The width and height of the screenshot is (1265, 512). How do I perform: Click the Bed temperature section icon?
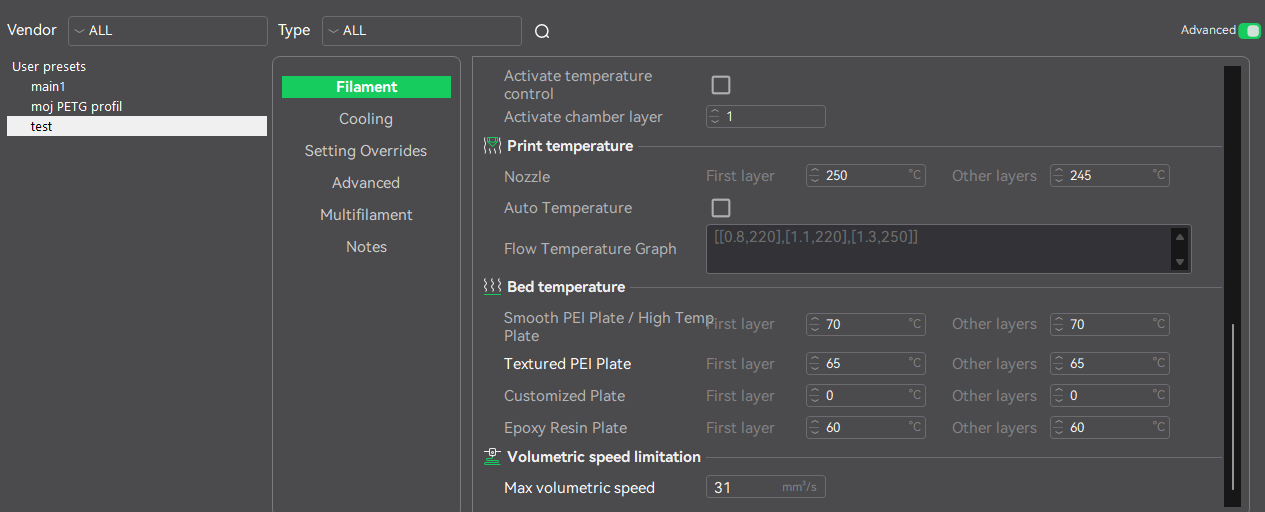click(x=492, y=287)
